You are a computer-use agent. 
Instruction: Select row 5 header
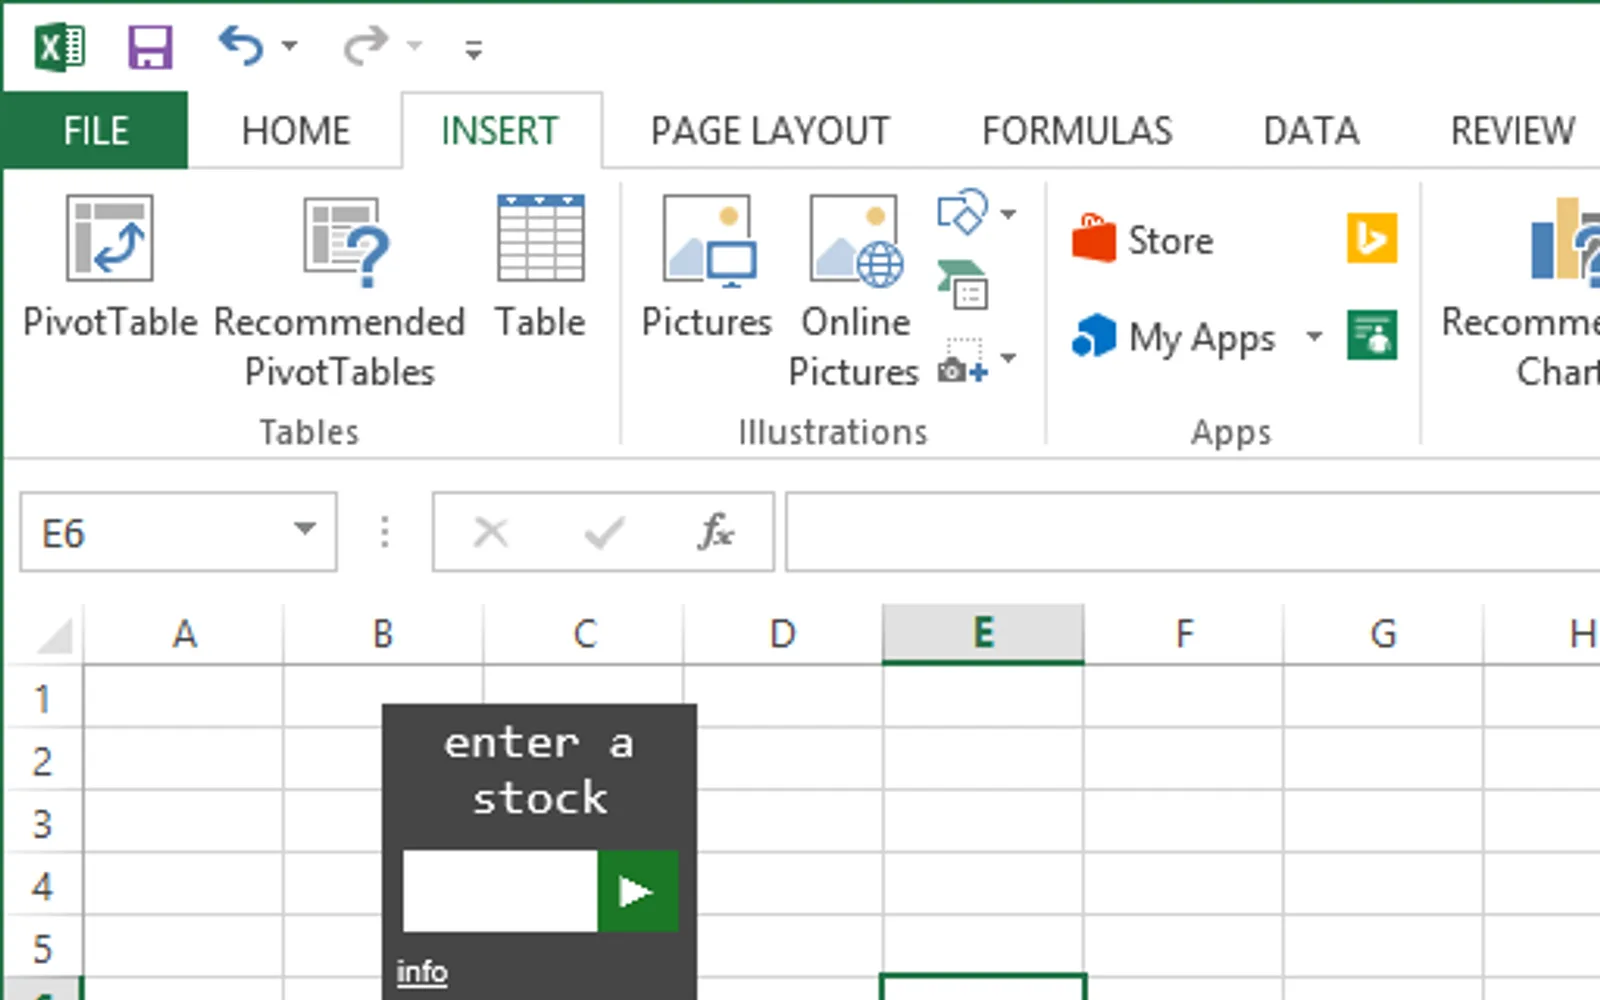(x=42, y=948)
